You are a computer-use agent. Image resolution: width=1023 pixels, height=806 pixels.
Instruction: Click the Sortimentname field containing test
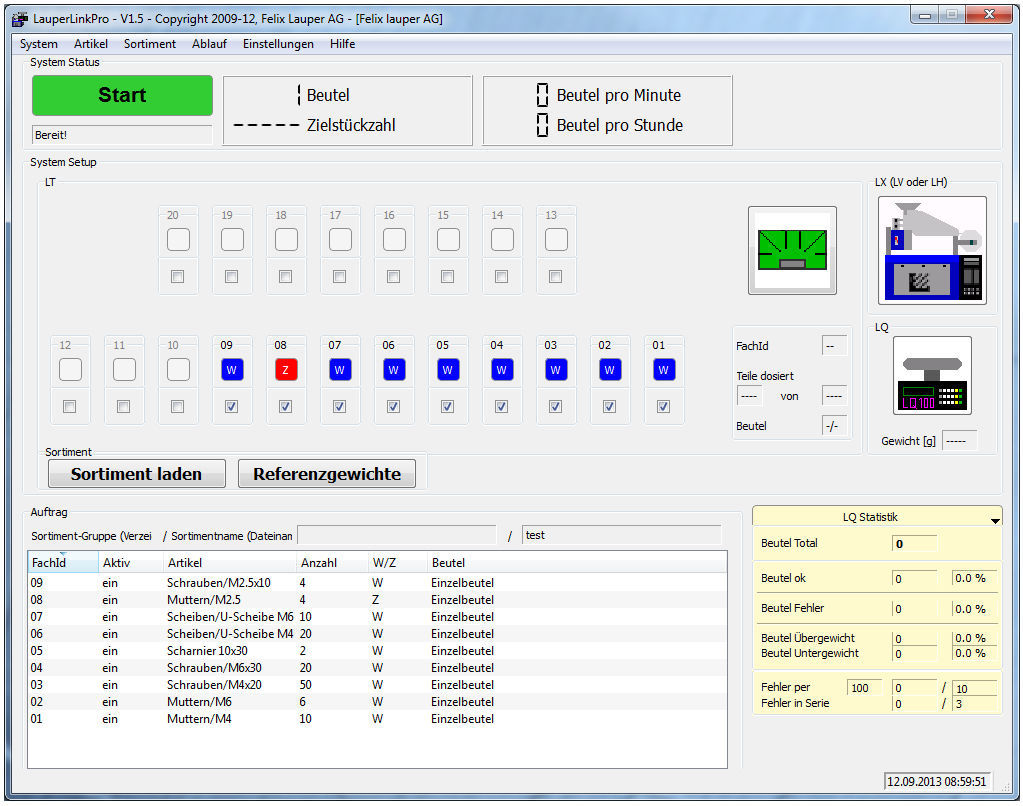coord(621,535)
